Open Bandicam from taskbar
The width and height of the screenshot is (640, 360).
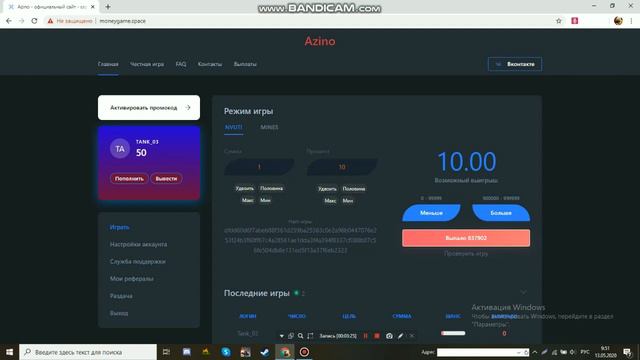tap(304, 352)
